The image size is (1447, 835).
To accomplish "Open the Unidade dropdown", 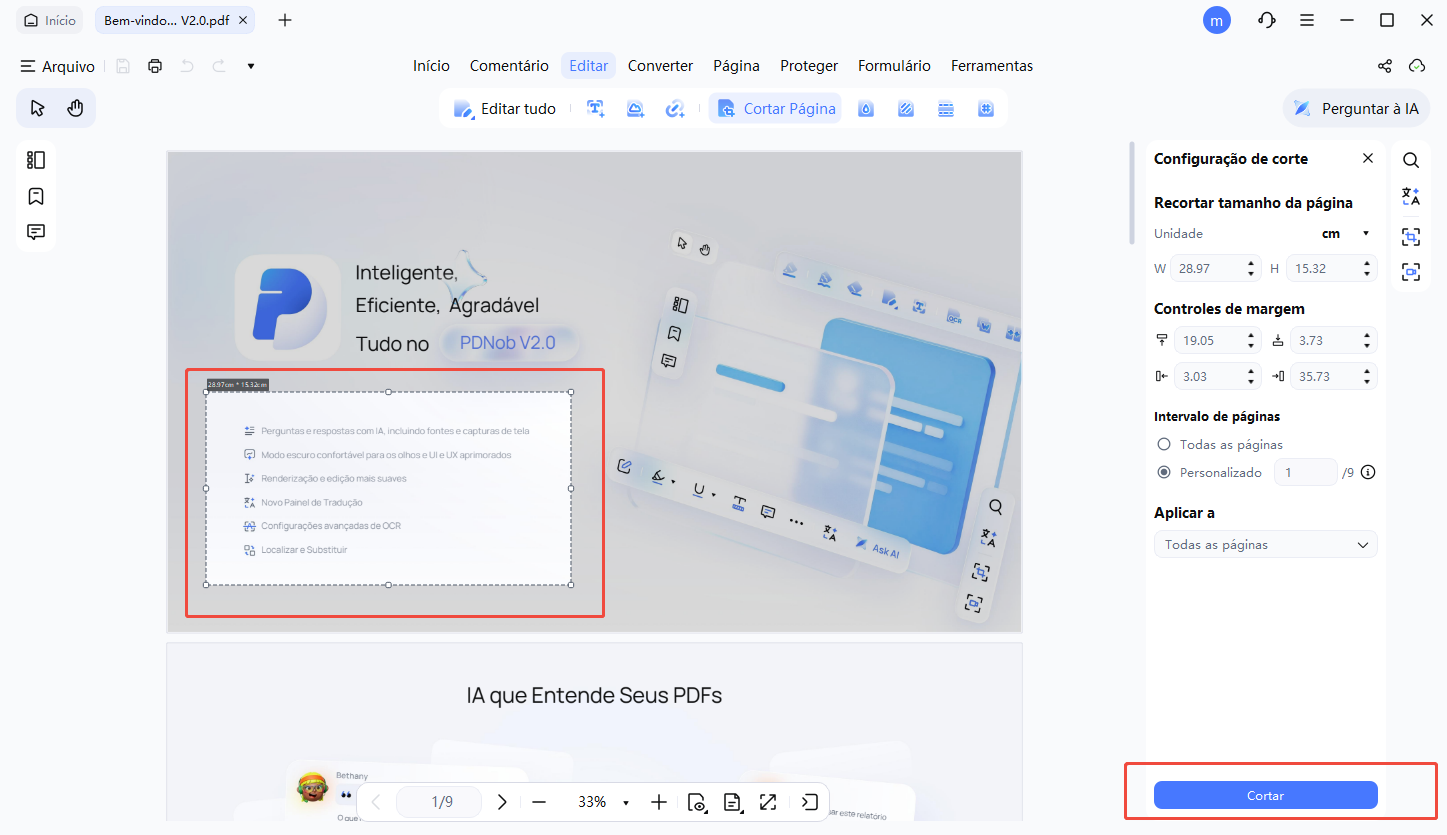I will pos(1347,233).
